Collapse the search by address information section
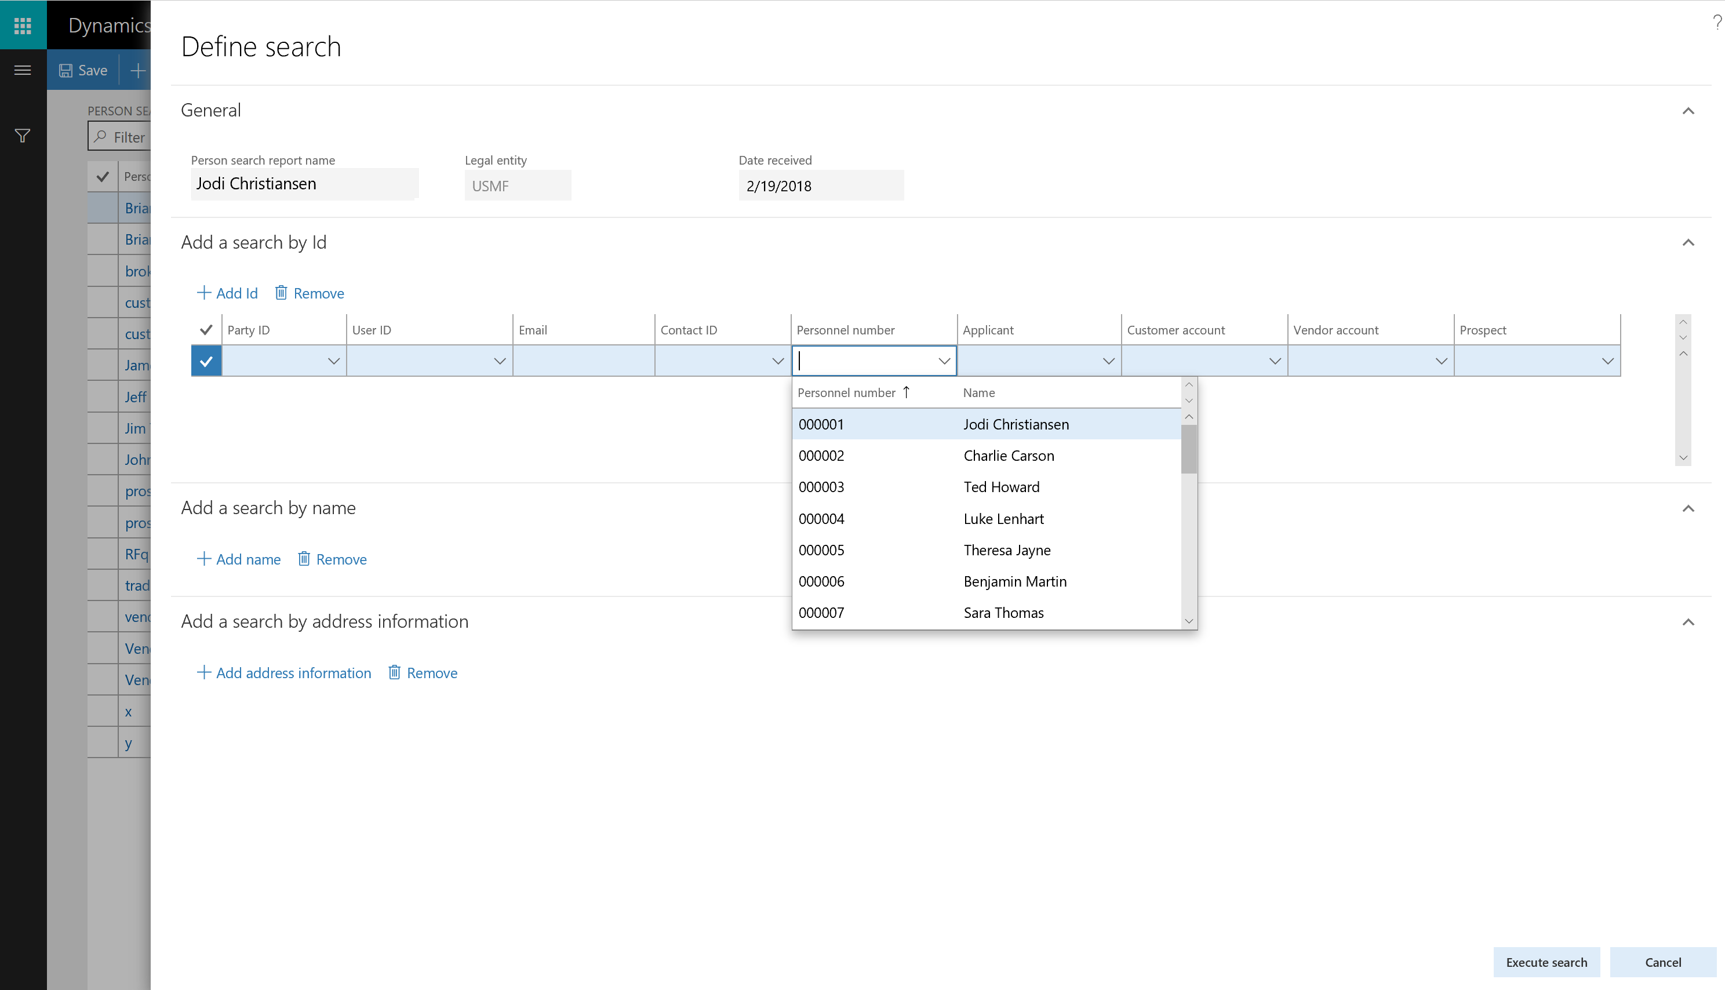Screen dimensions: 1725x990 click(1688, 622)
